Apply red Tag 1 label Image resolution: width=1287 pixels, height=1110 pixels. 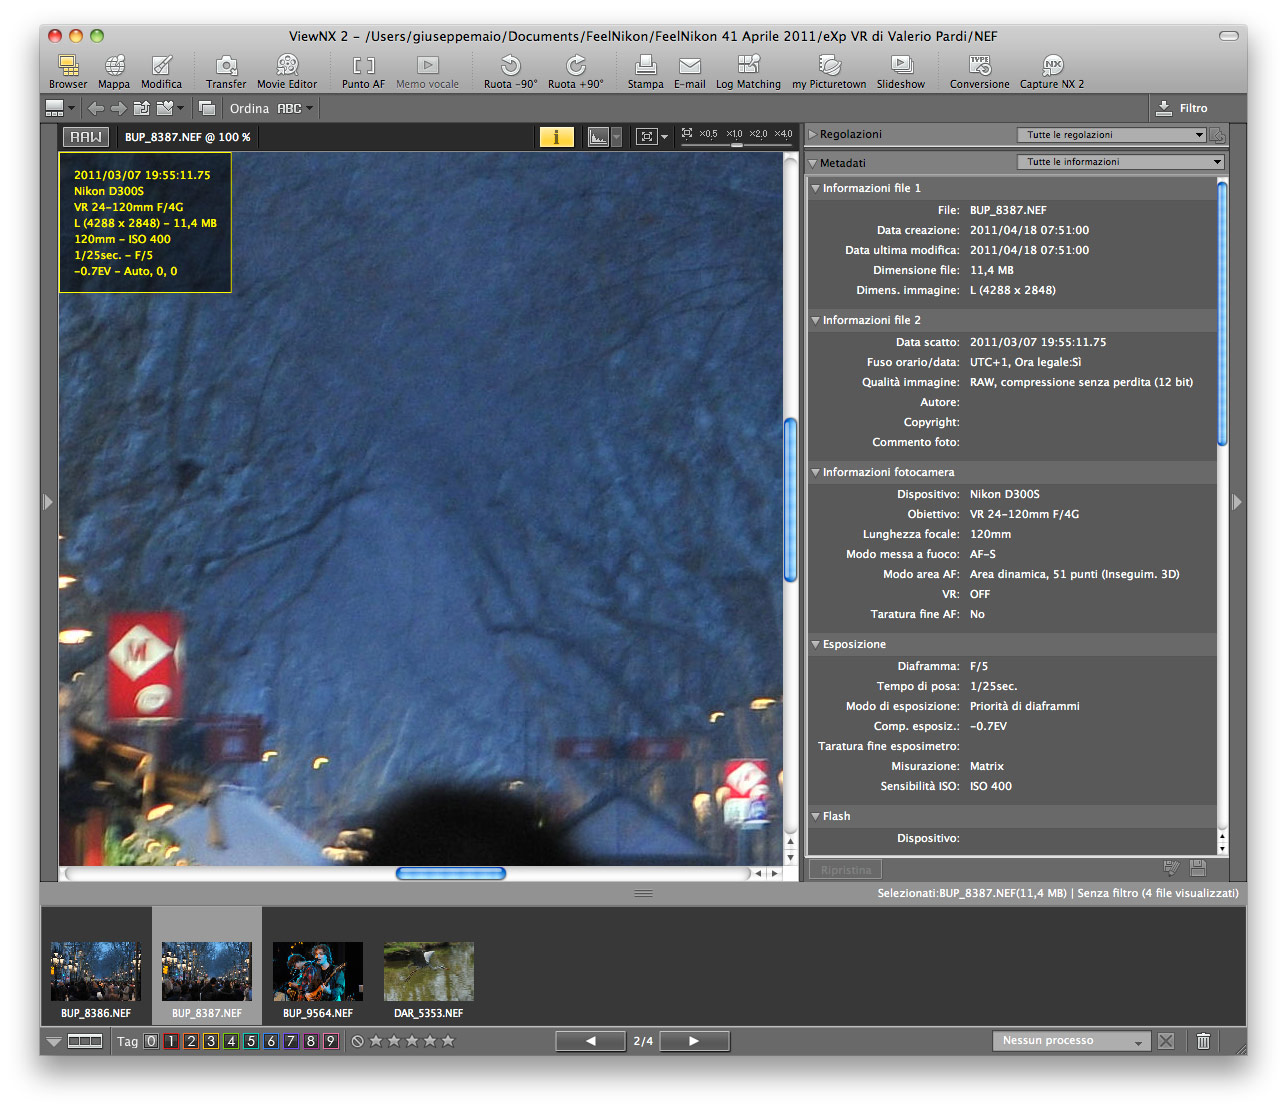click(171, 1041)
